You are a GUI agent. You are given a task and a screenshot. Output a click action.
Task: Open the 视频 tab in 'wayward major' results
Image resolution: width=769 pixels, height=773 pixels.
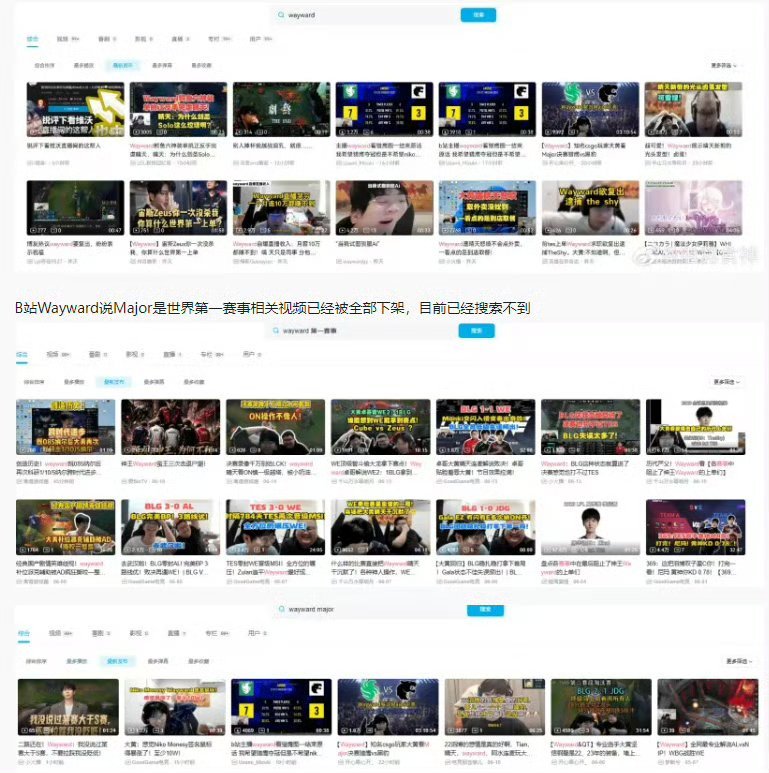tap(60, 633)
